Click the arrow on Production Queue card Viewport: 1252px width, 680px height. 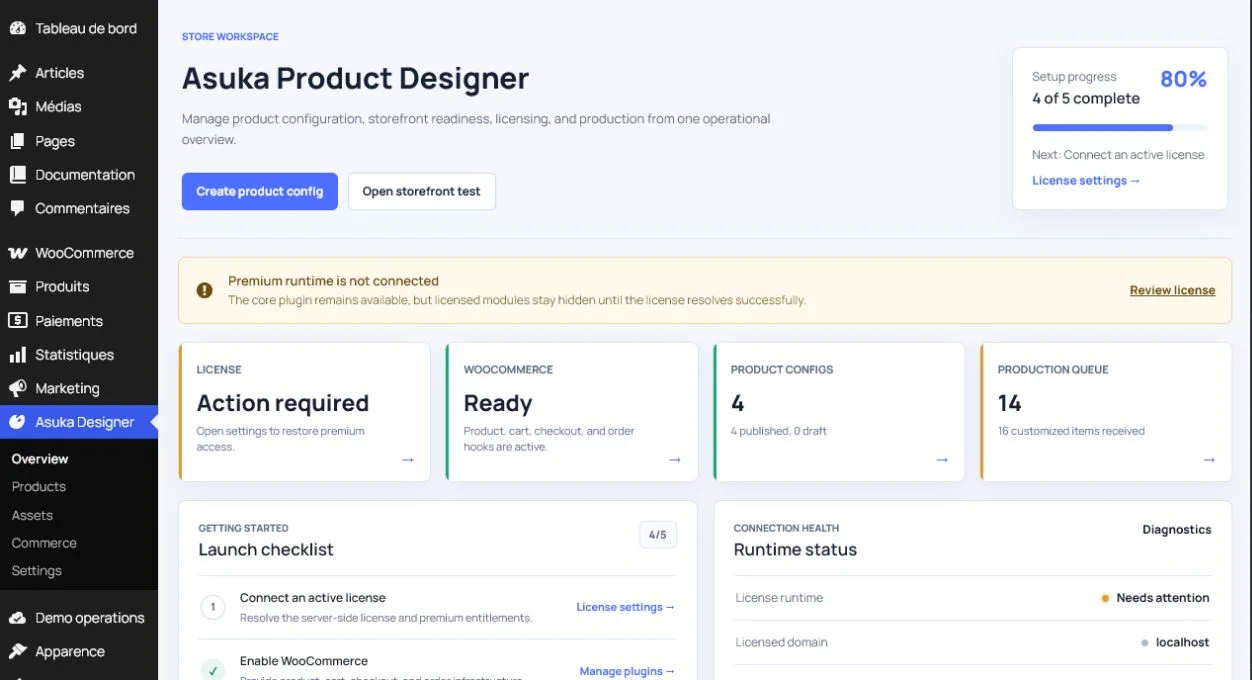(1209, 460)
